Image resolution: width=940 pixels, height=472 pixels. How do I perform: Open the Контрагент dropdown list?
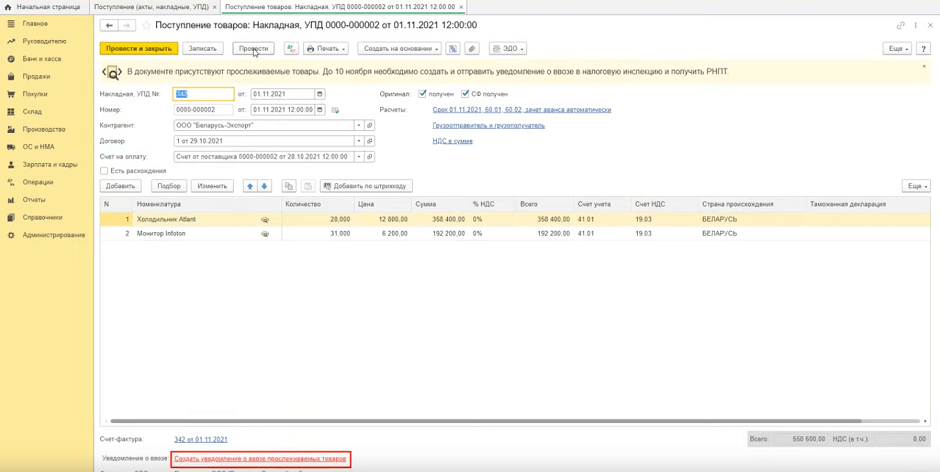359,126
